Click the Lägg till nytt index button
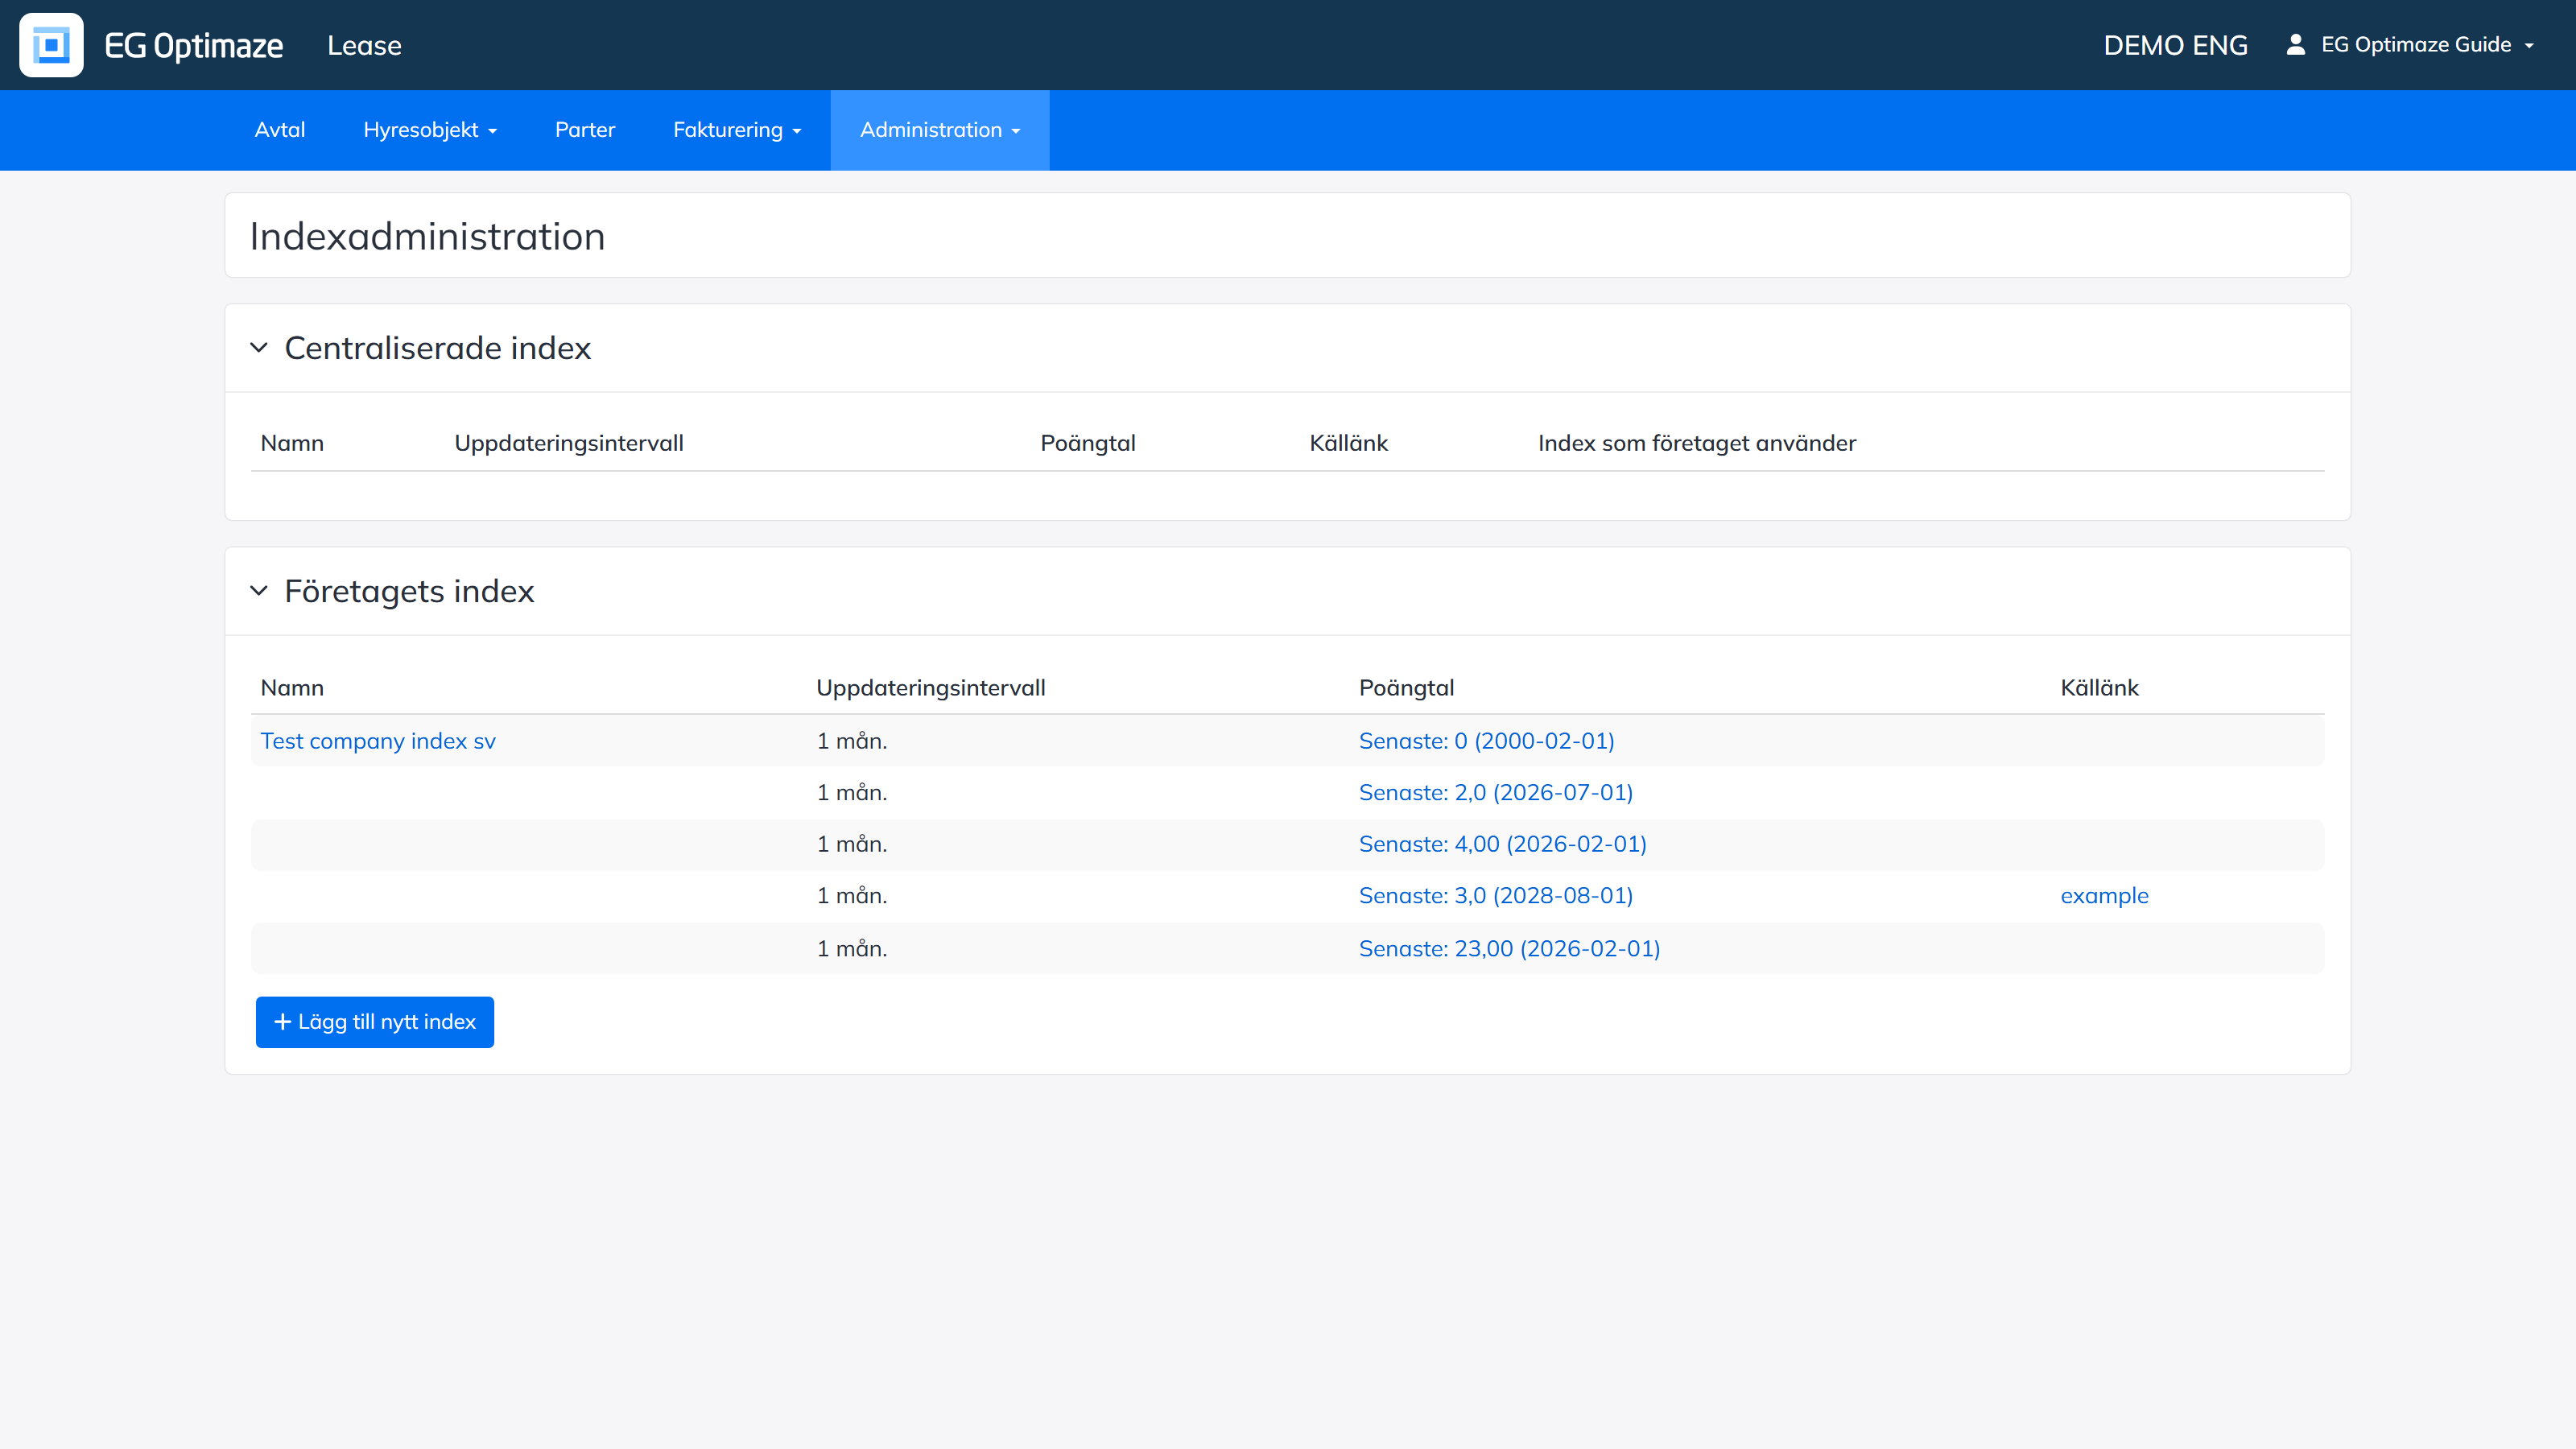2576x1449 pixels. 375,1022
